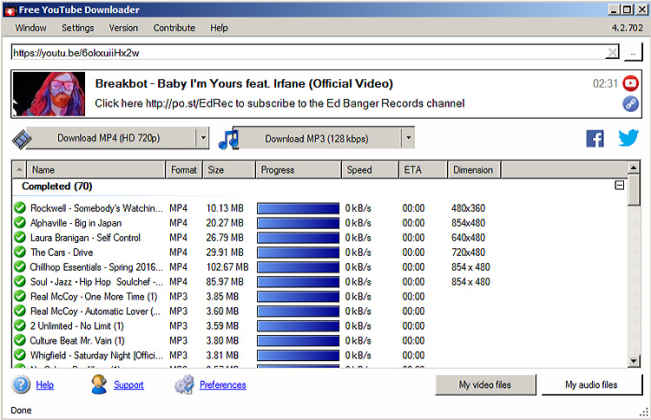
Task: Open the Twitter share icon
Action: [628, 138]
